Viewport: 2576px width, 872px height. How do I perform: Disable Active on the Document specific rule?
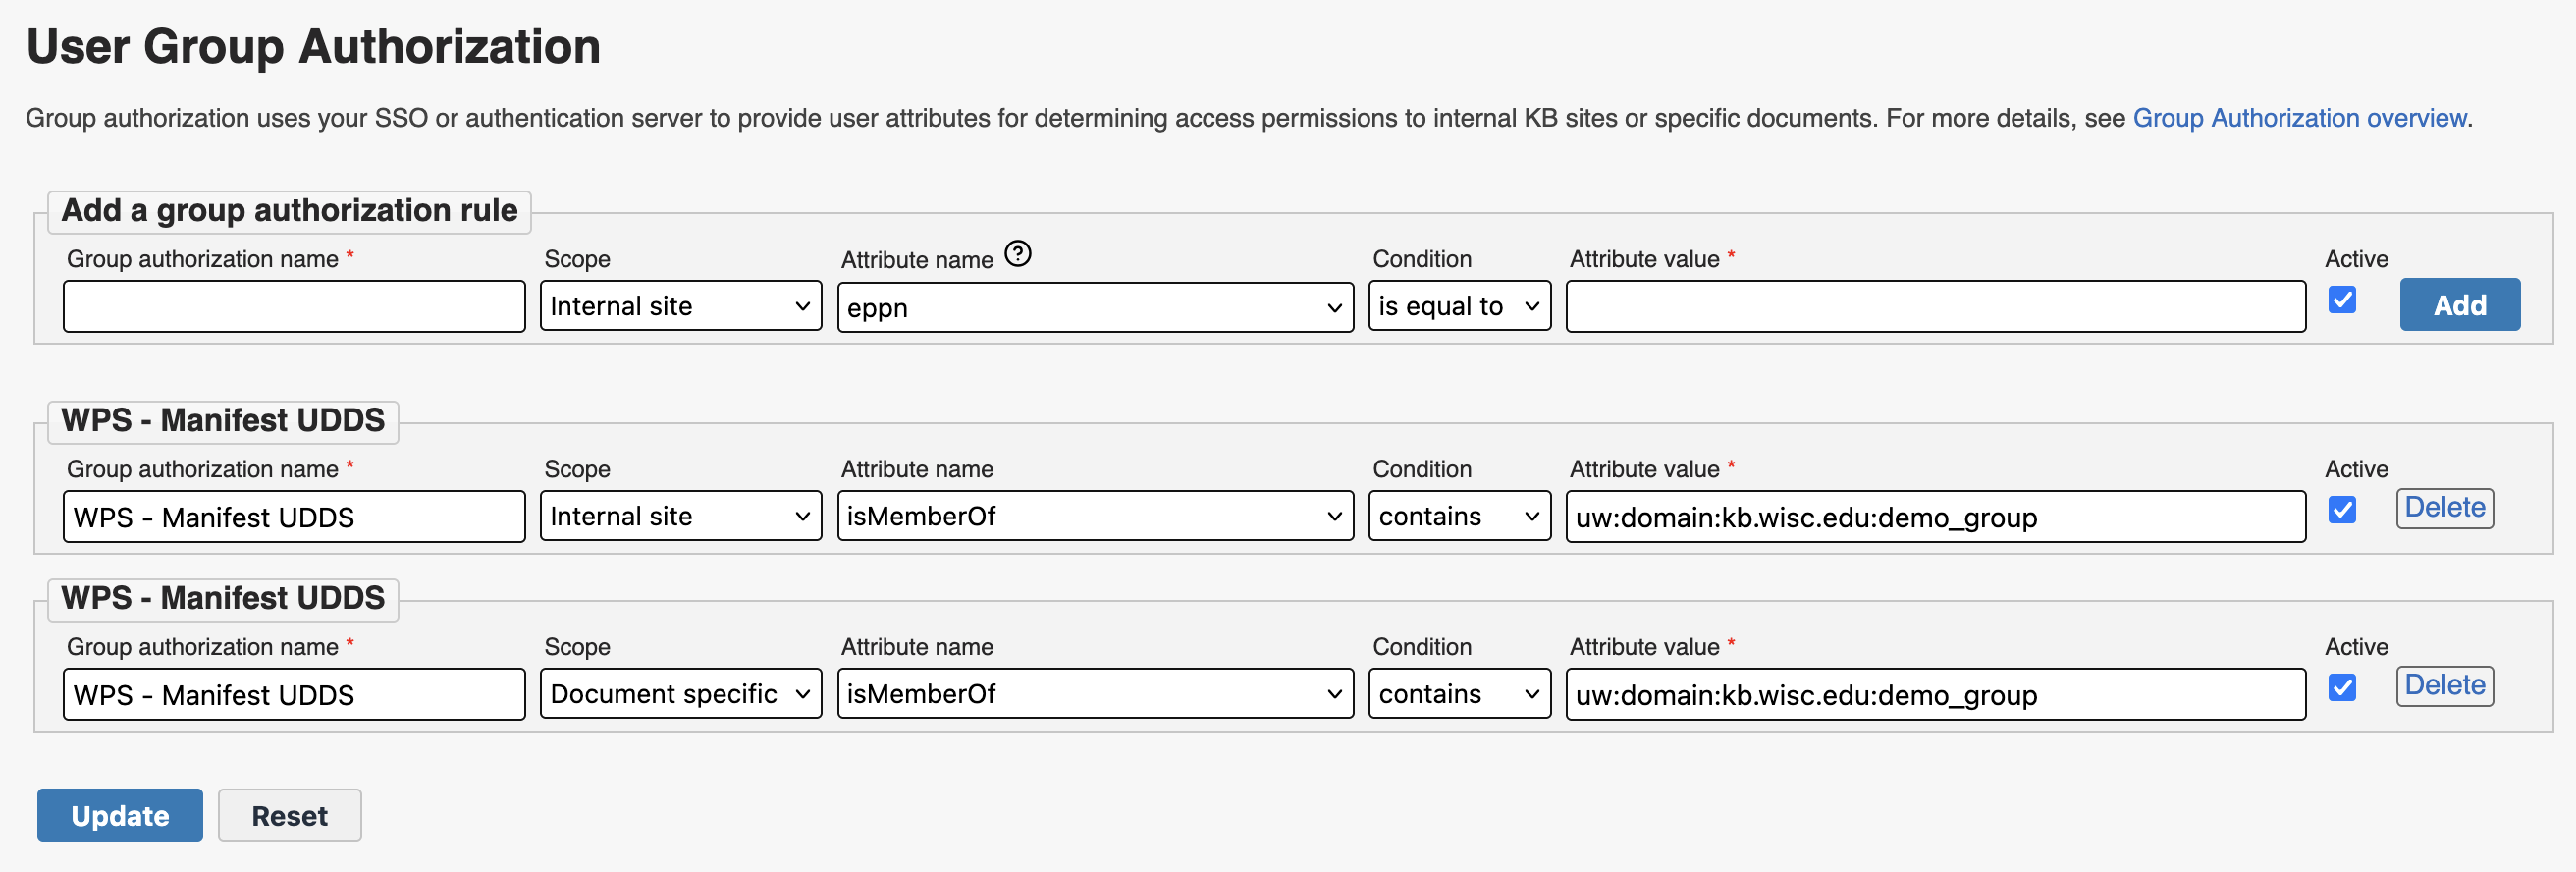[2341, 688]
